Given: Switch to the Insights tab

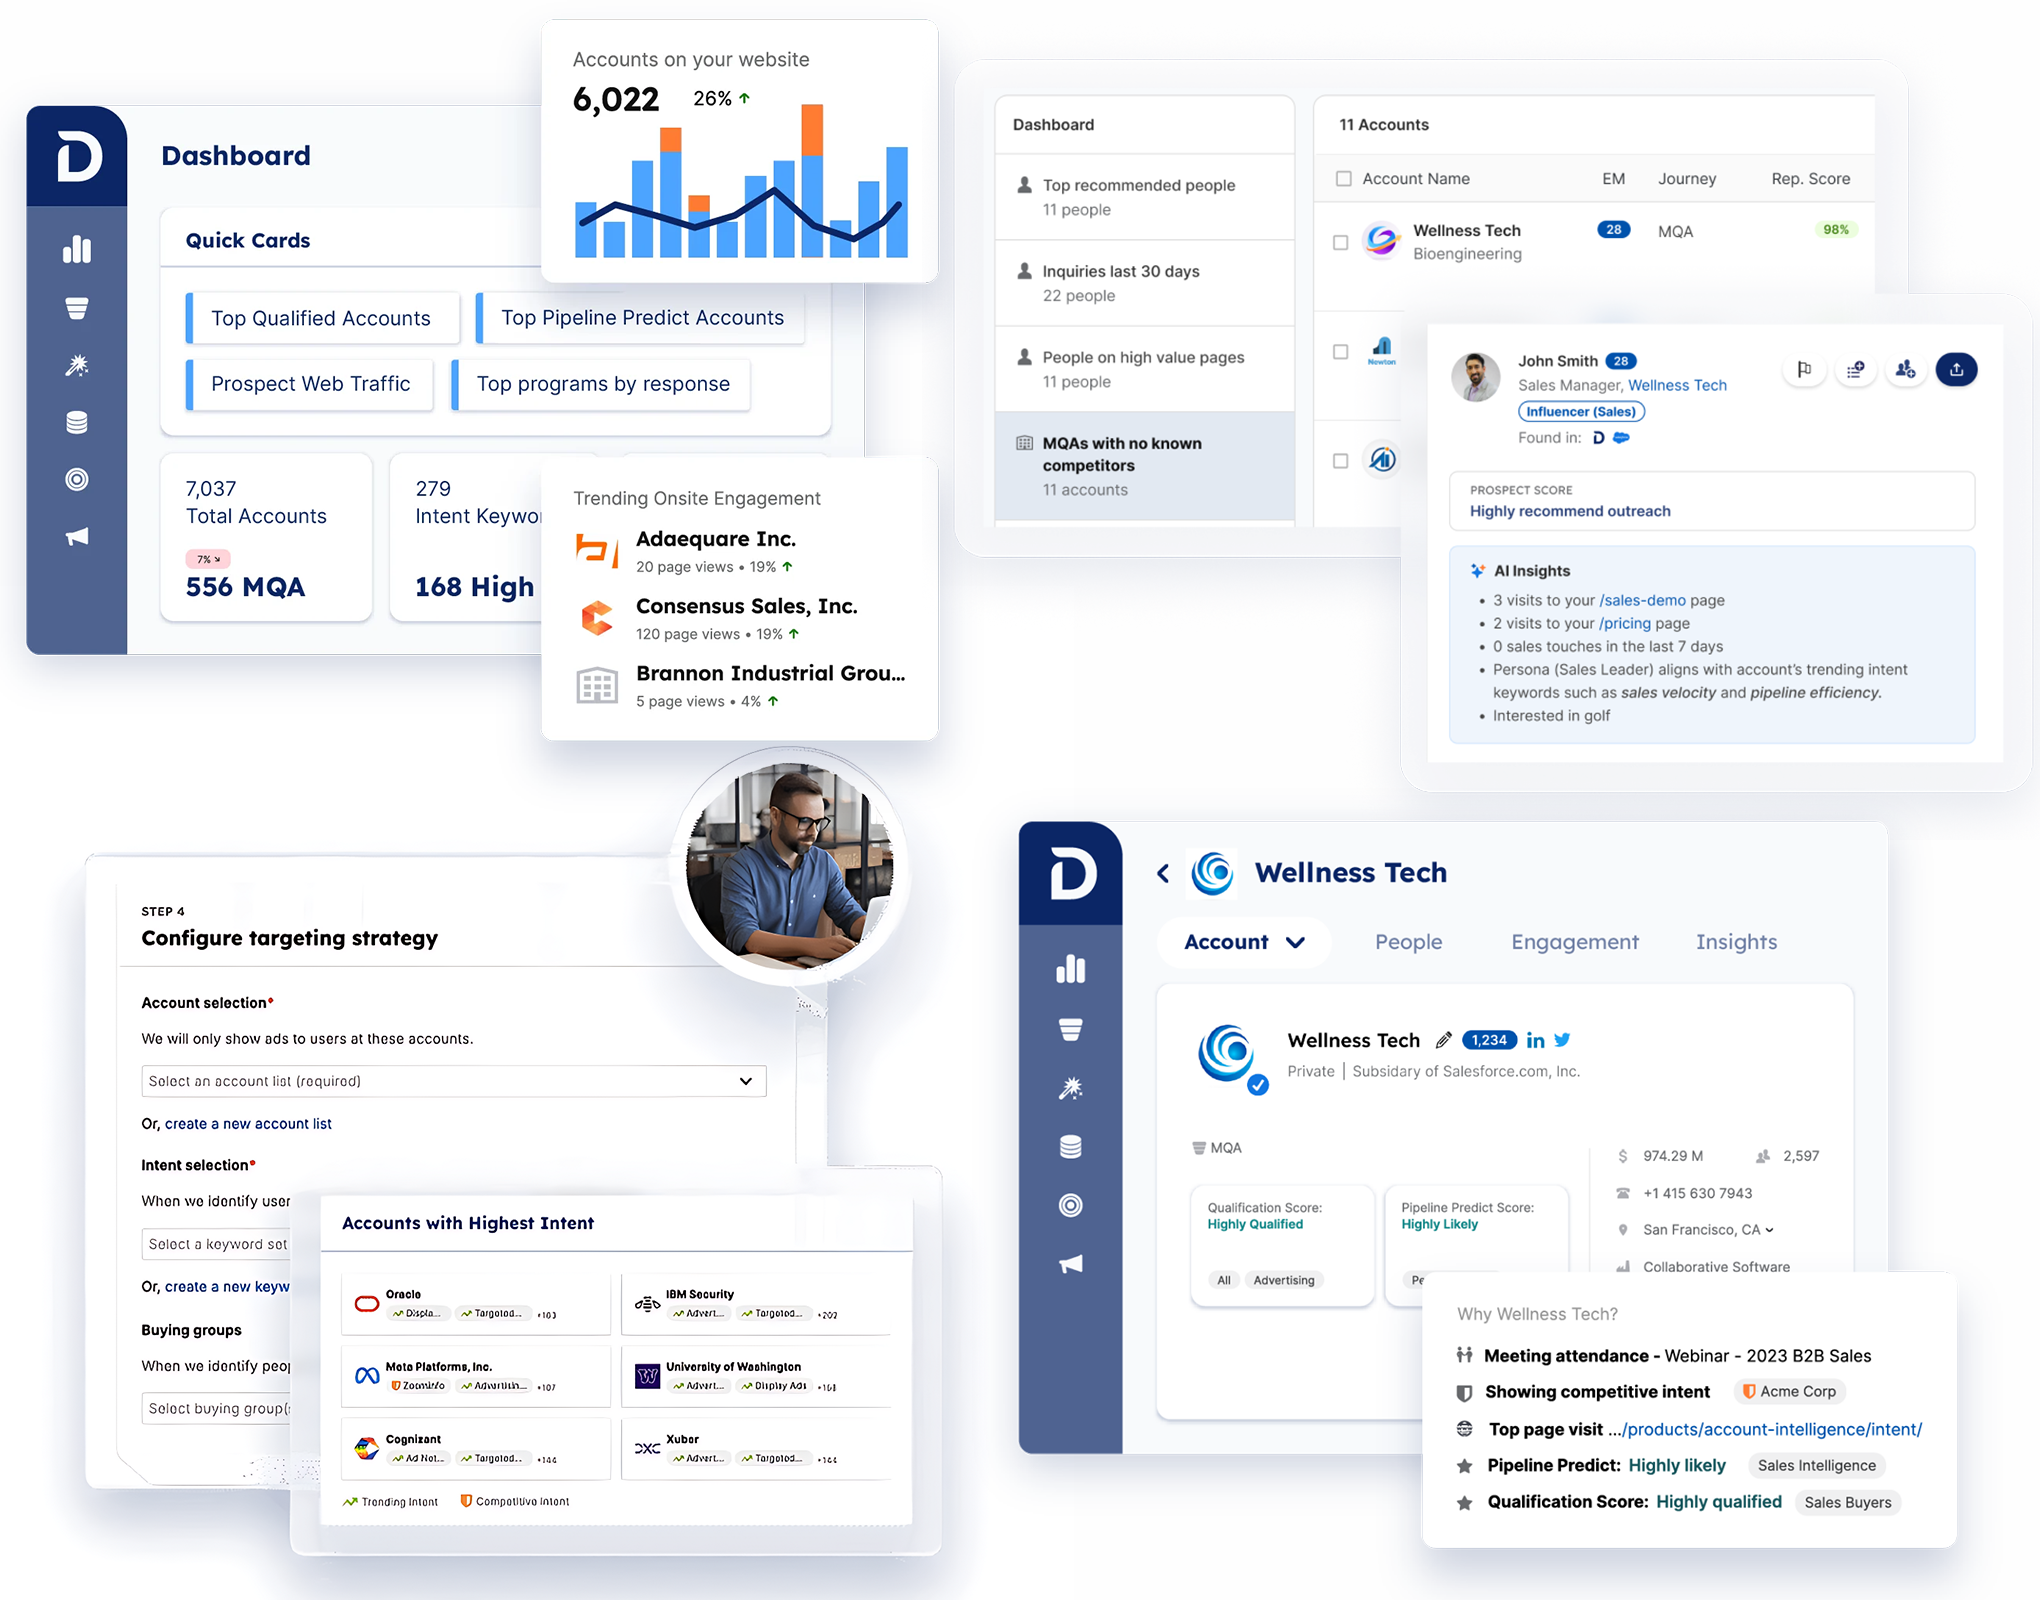Looking at the screenshot, I should (1736, 942).
